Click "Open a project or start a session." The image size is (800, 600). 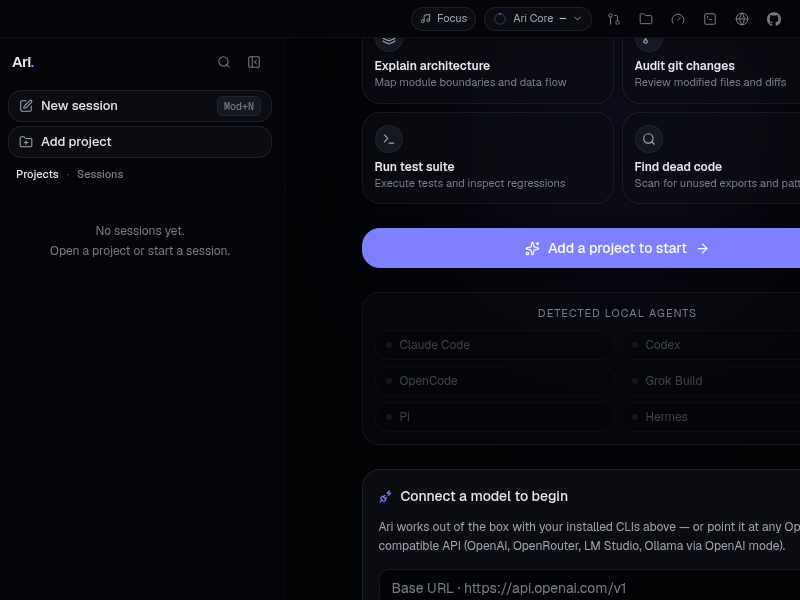(x=140, y=251)
